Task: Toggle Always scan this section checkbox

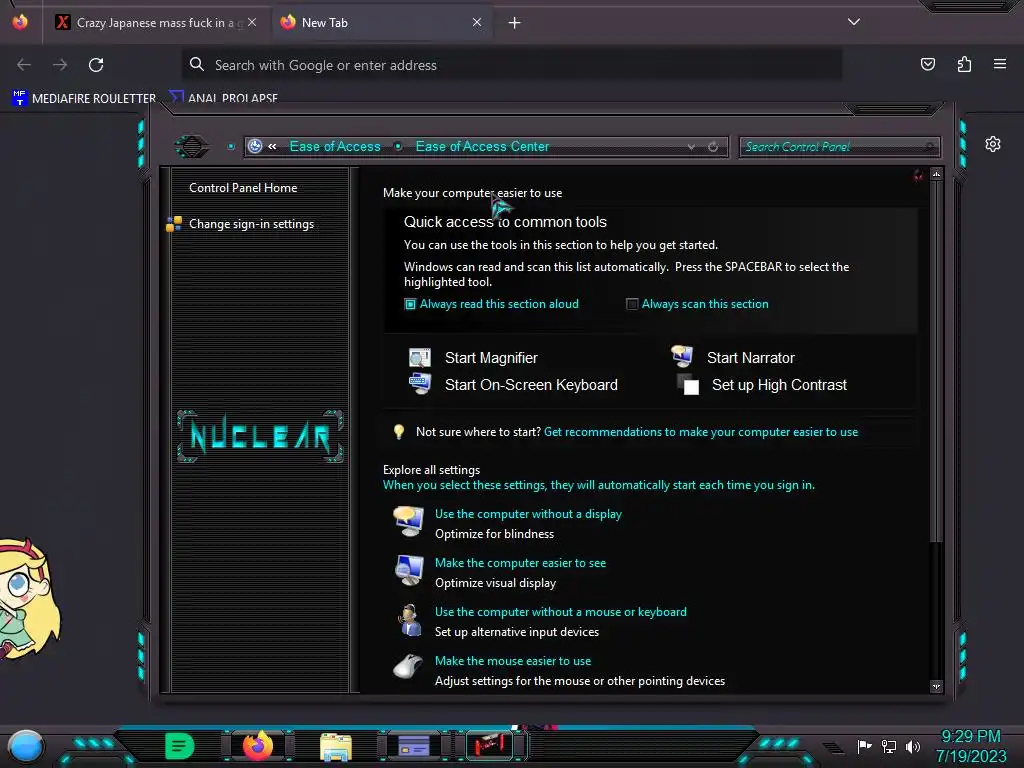Action: [x=632, y=304]
